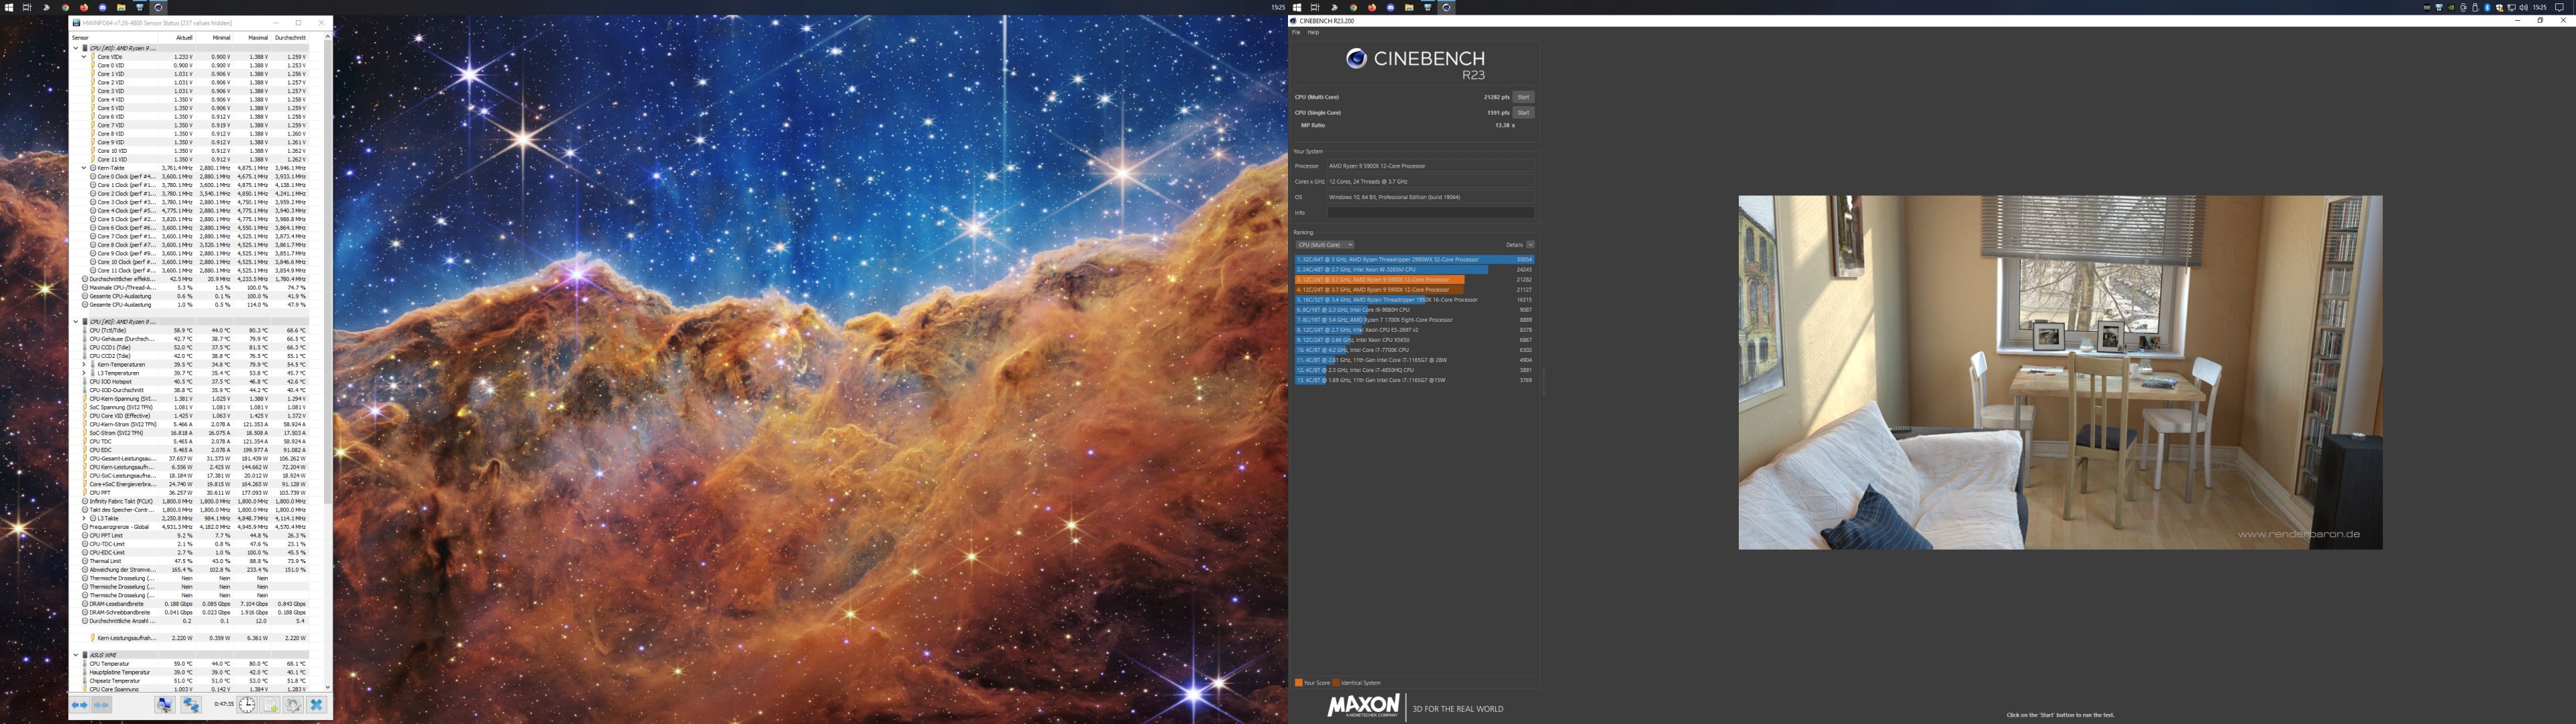Click the monitor magnifier icon in HWiNFO toolbar
Viewport: 2576px width, 724px height.
coord(165,705)
